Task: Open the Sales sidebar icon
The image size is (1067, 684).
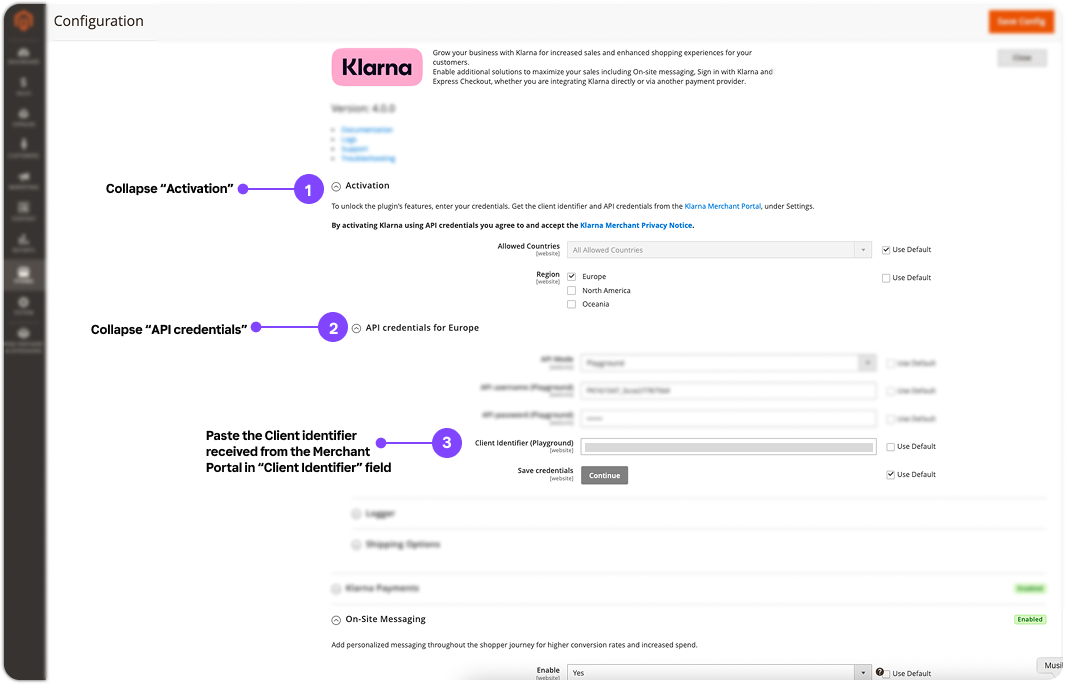Action: (x=23, y=85)
